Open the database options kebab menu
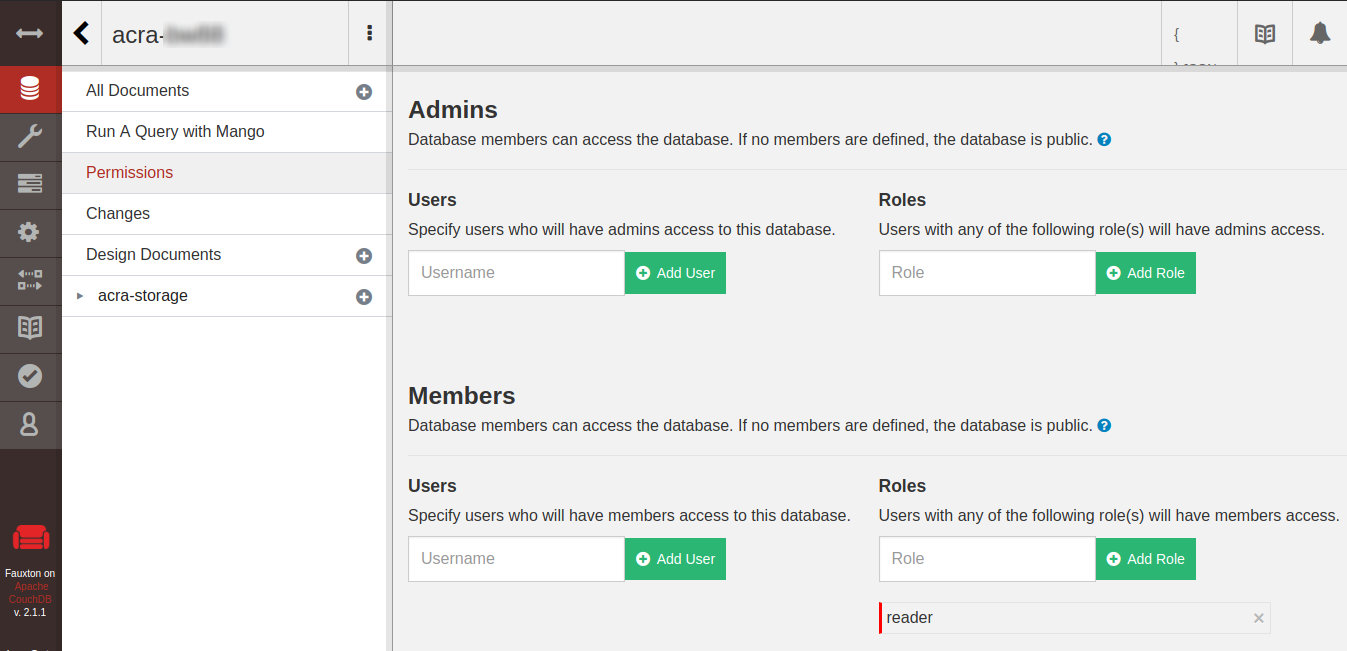The height and width of the screenshot is (651, 1347). [369, 33]
